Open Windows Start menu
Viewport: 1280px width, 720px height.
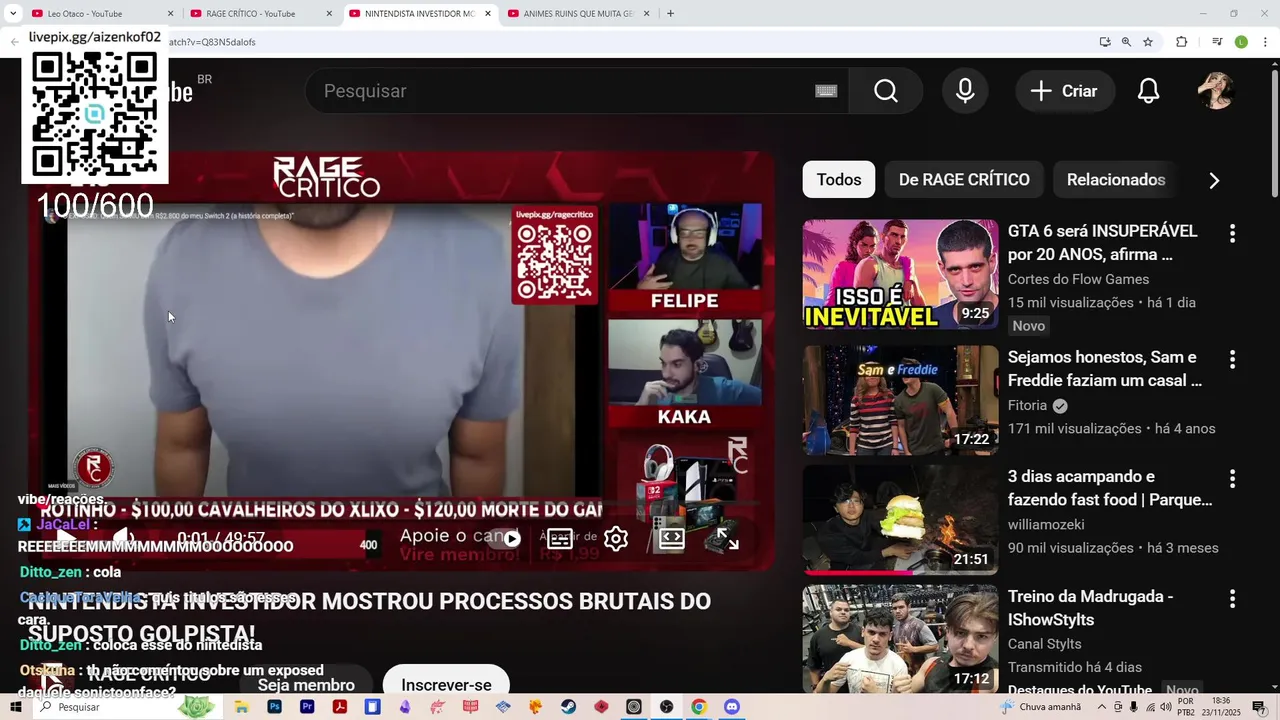coord(15,707)
